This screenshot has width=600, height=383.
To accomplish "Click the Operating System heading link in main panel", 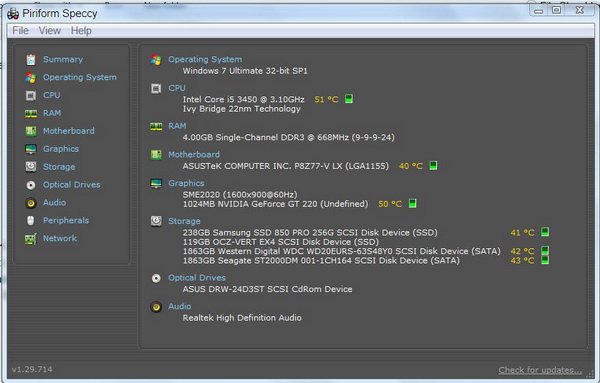I will pyautogui.click(x=205, y=60).
